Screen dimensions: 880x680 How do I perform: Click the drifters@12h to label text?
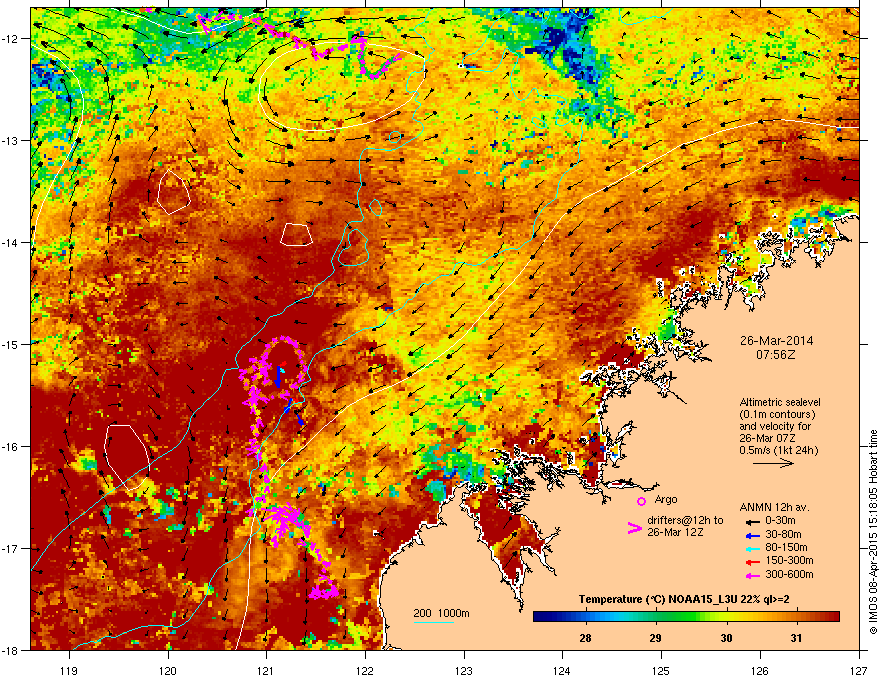[x=685, y=520]
